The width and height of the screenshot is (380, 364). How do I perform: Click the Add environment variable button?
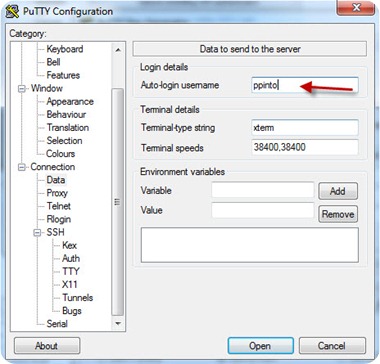pyautogui.click(x=338, y=191)
